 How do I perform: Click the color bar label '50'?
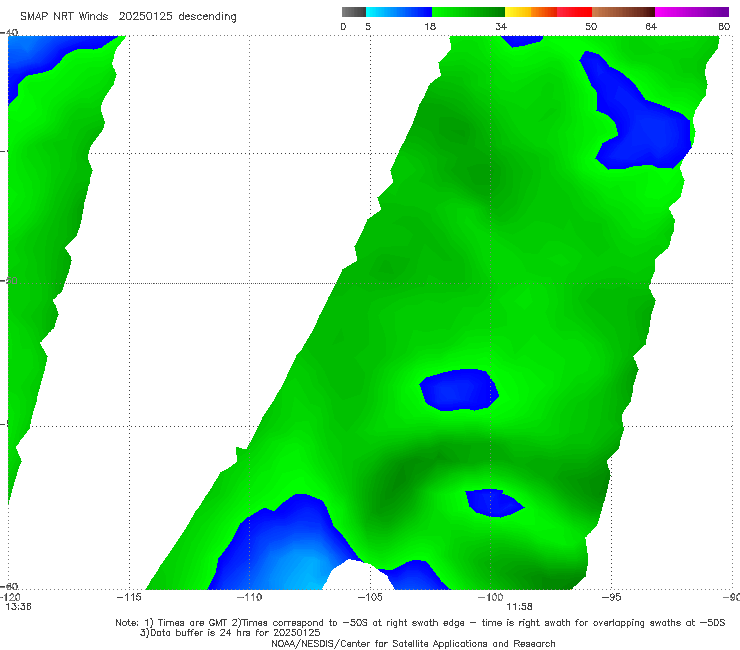click(x=591, y=26)
